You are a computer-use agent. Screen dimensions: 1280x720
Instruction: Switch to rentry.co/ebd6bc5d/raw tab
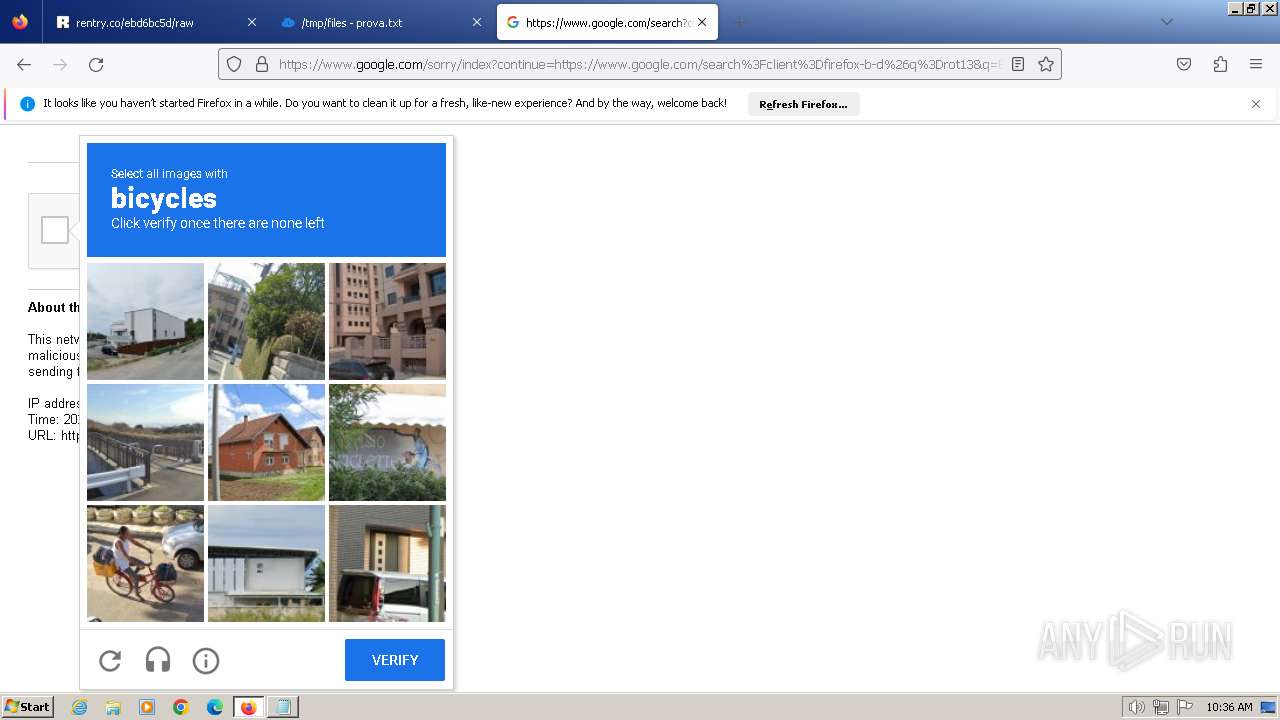[156, 22]
